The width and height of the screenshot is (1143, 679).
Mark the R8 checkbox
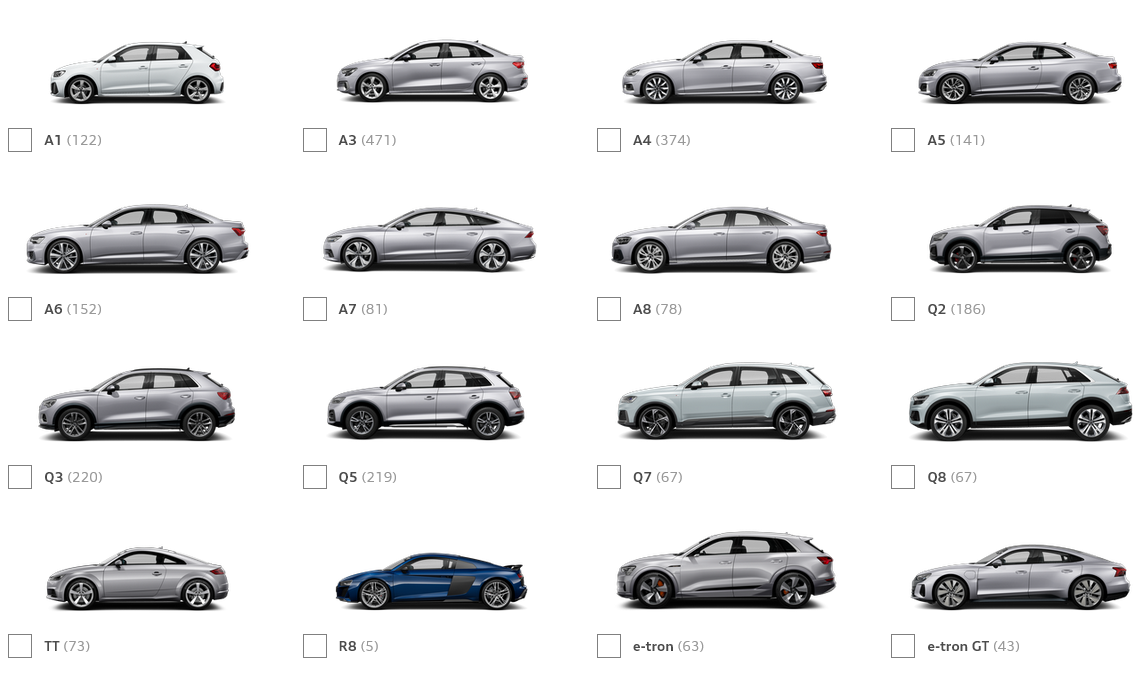pos(315,645)
